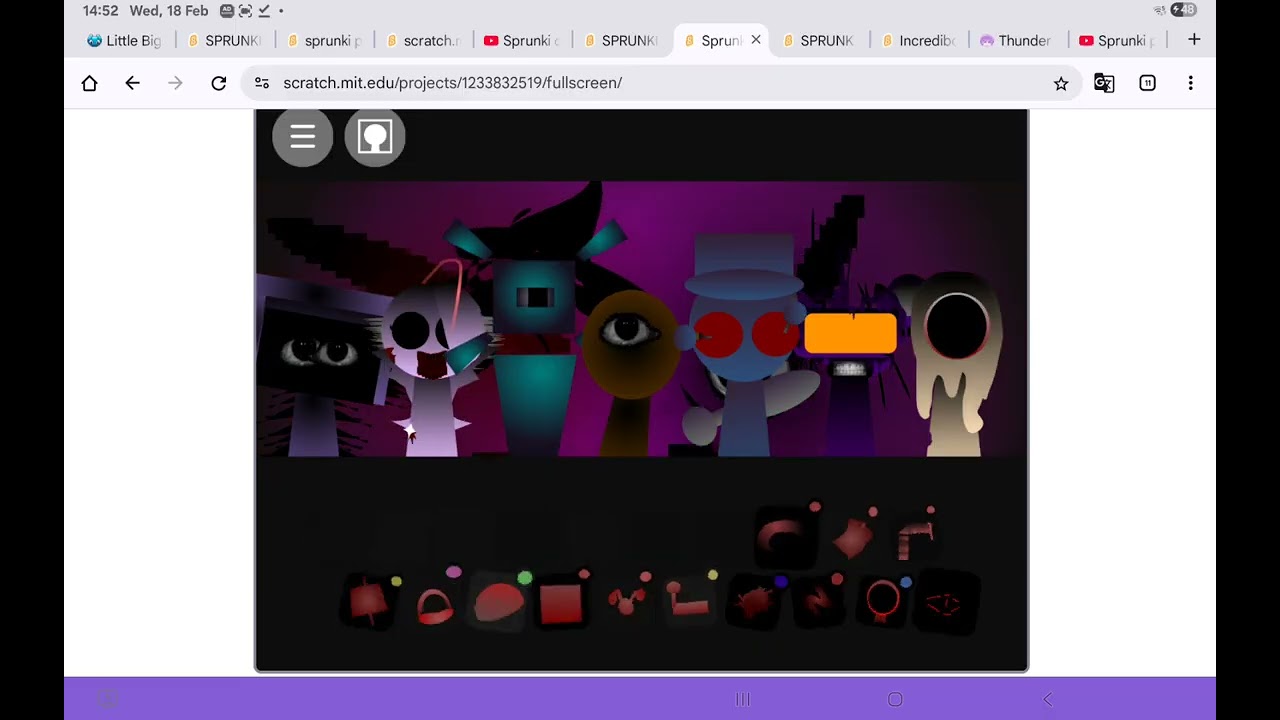Navigate forward in the browser

(x=175, y=83)
